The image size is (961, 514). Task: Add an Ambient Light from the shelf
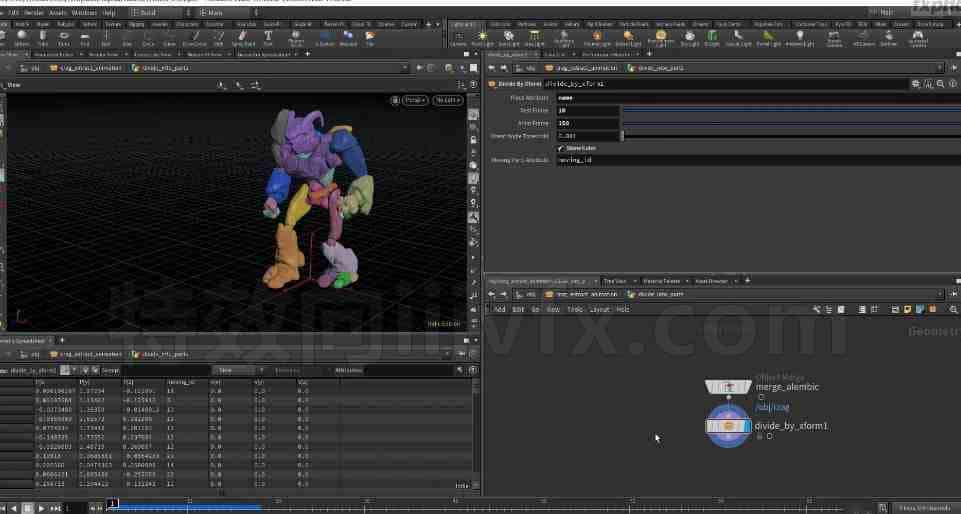click(799, 39)
